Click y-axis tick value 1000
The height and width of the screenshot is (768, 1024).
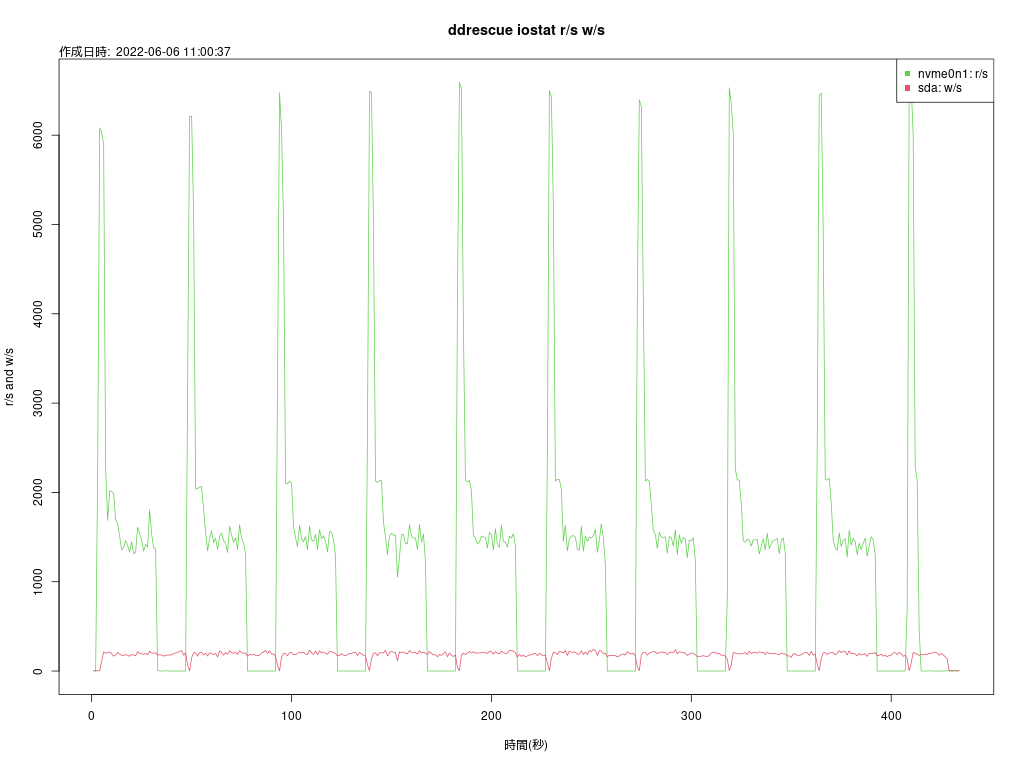38,582
